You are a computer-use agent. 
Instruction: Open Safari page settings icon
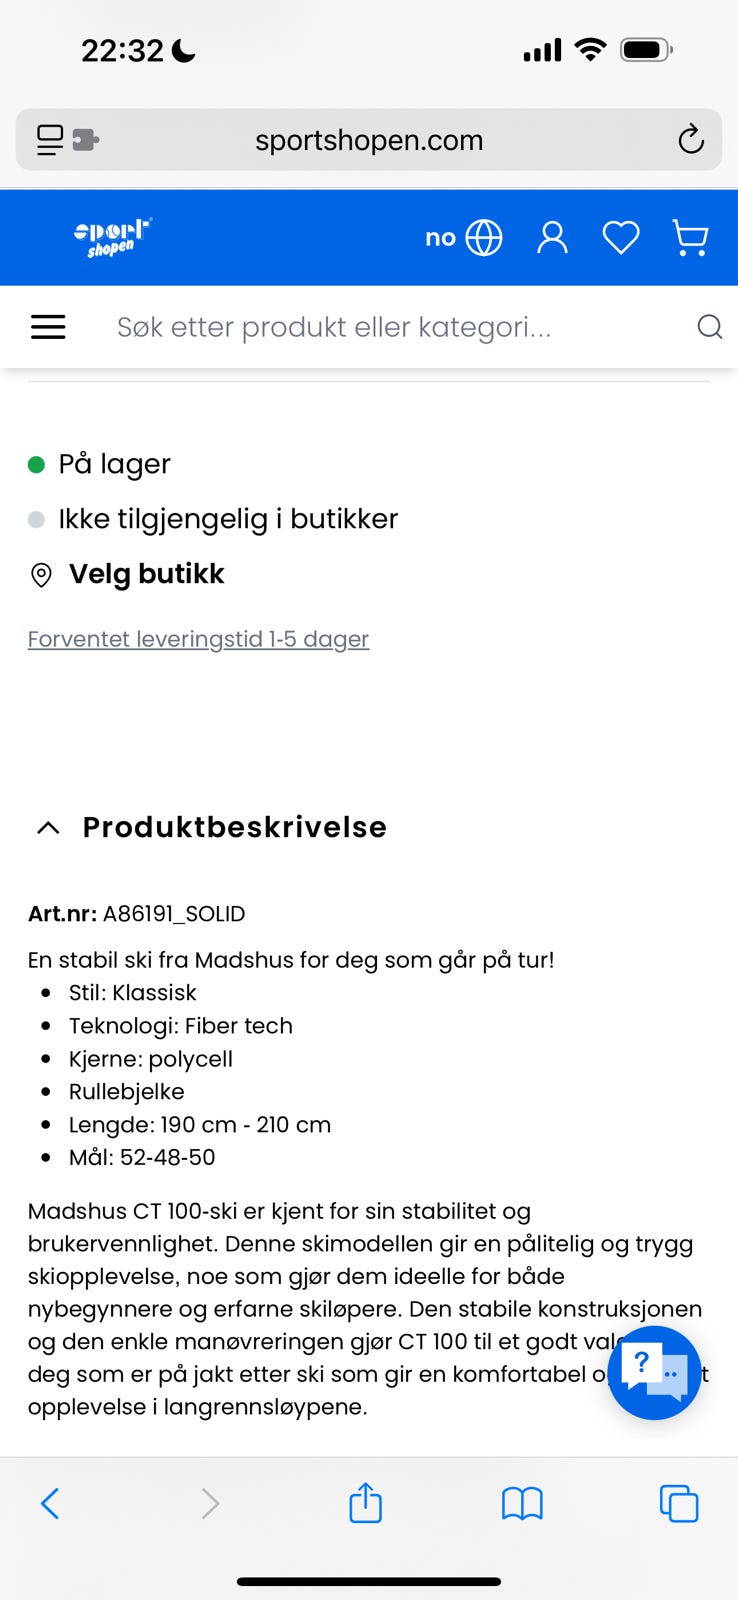(67, 140)
